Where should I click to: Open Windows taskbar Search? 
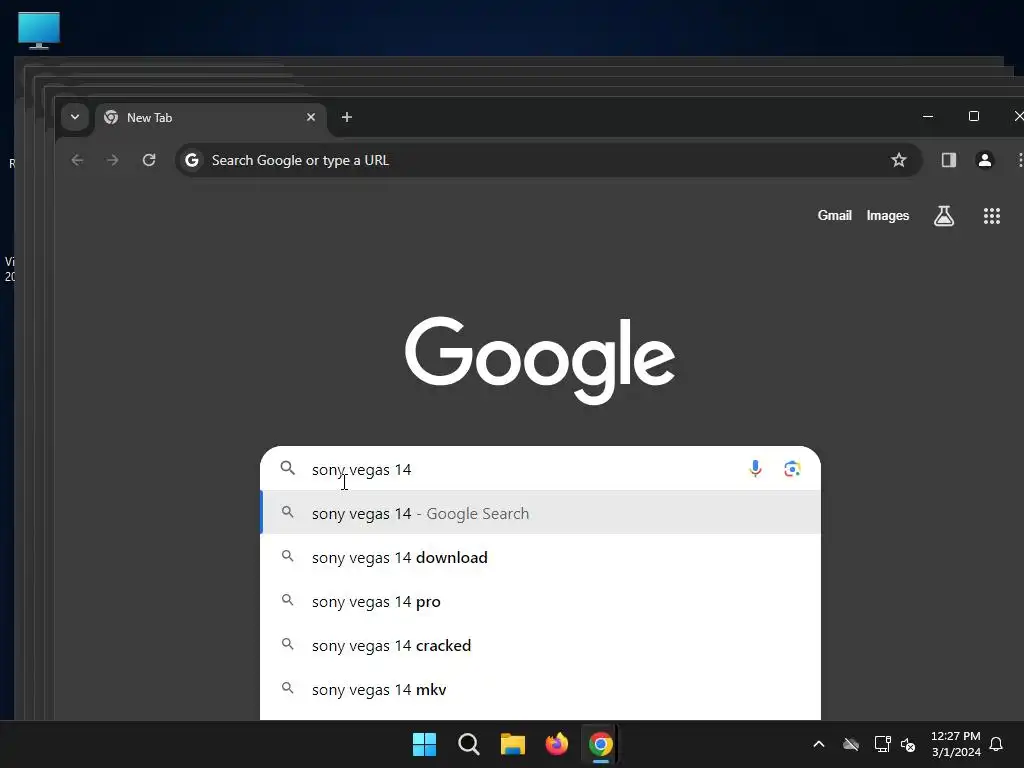pos(469,744)
